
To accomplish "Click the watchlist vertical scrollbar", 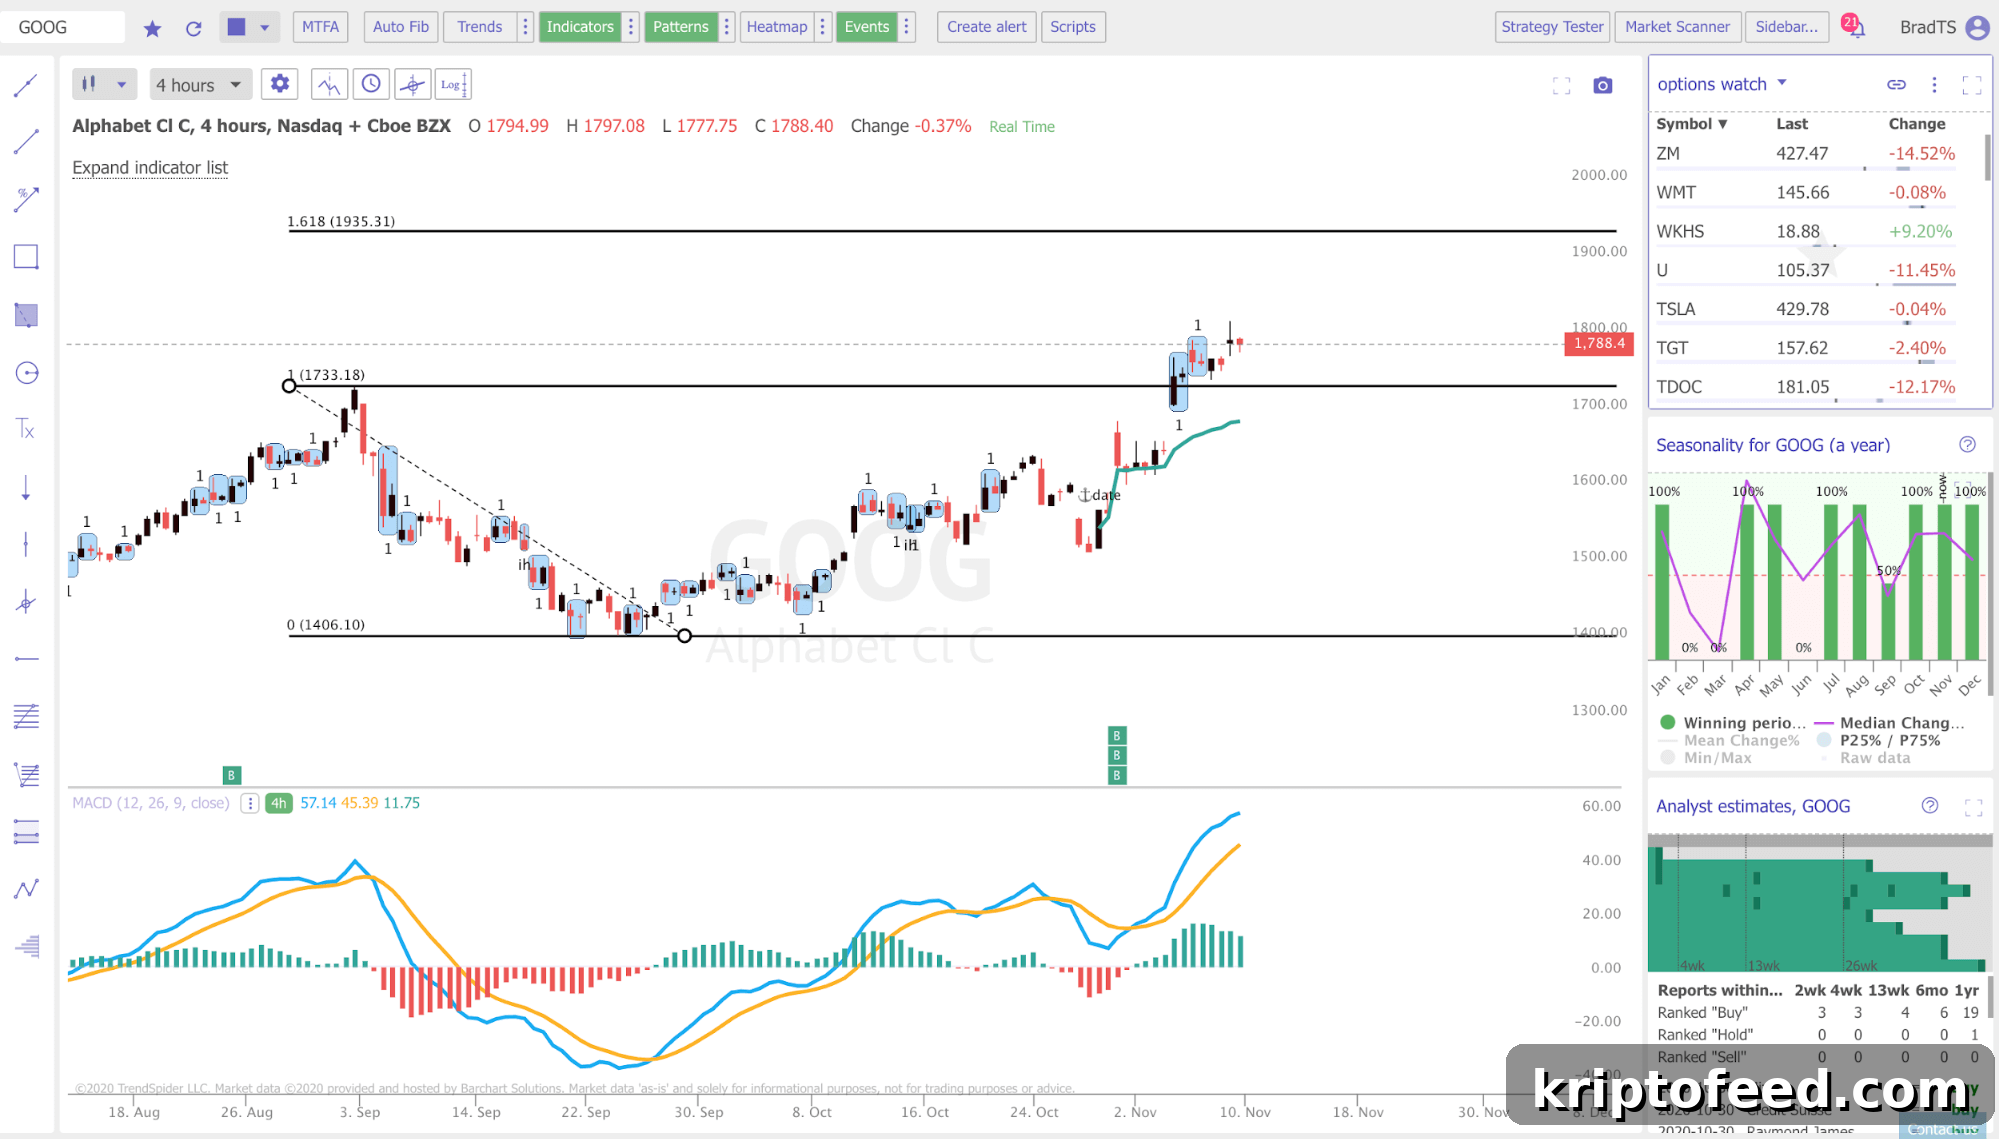I will click(1987, 157).
